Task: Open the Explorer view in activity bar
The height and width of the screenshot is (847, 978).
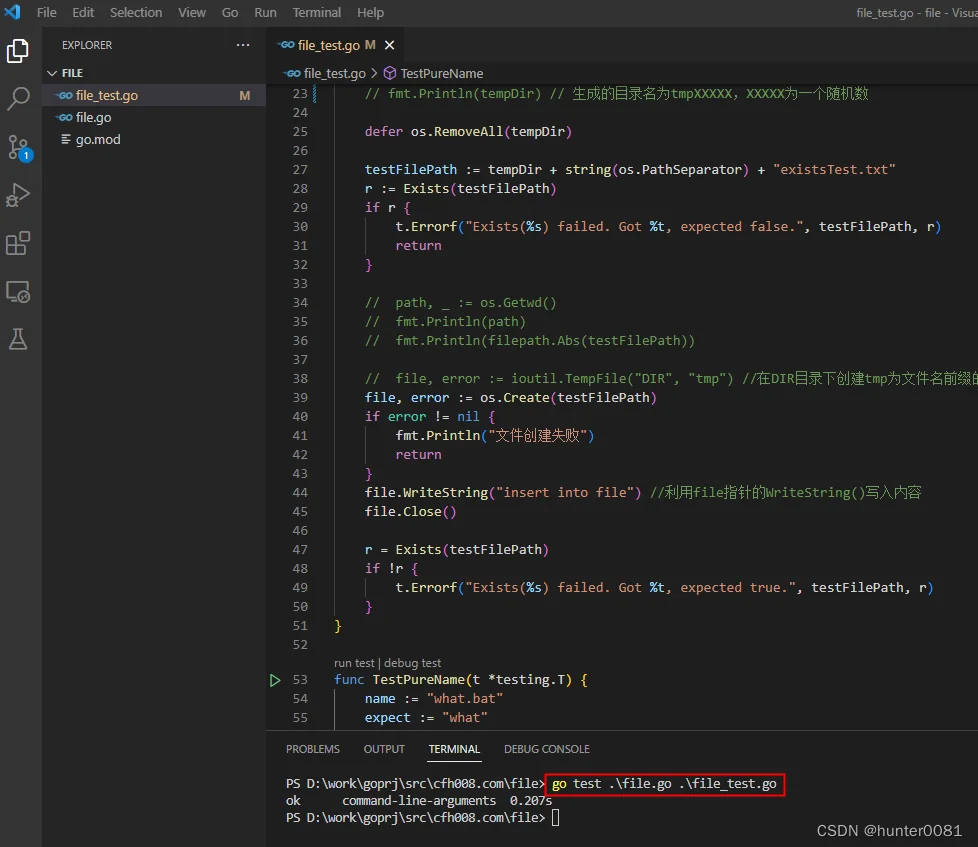Action: 17,51
